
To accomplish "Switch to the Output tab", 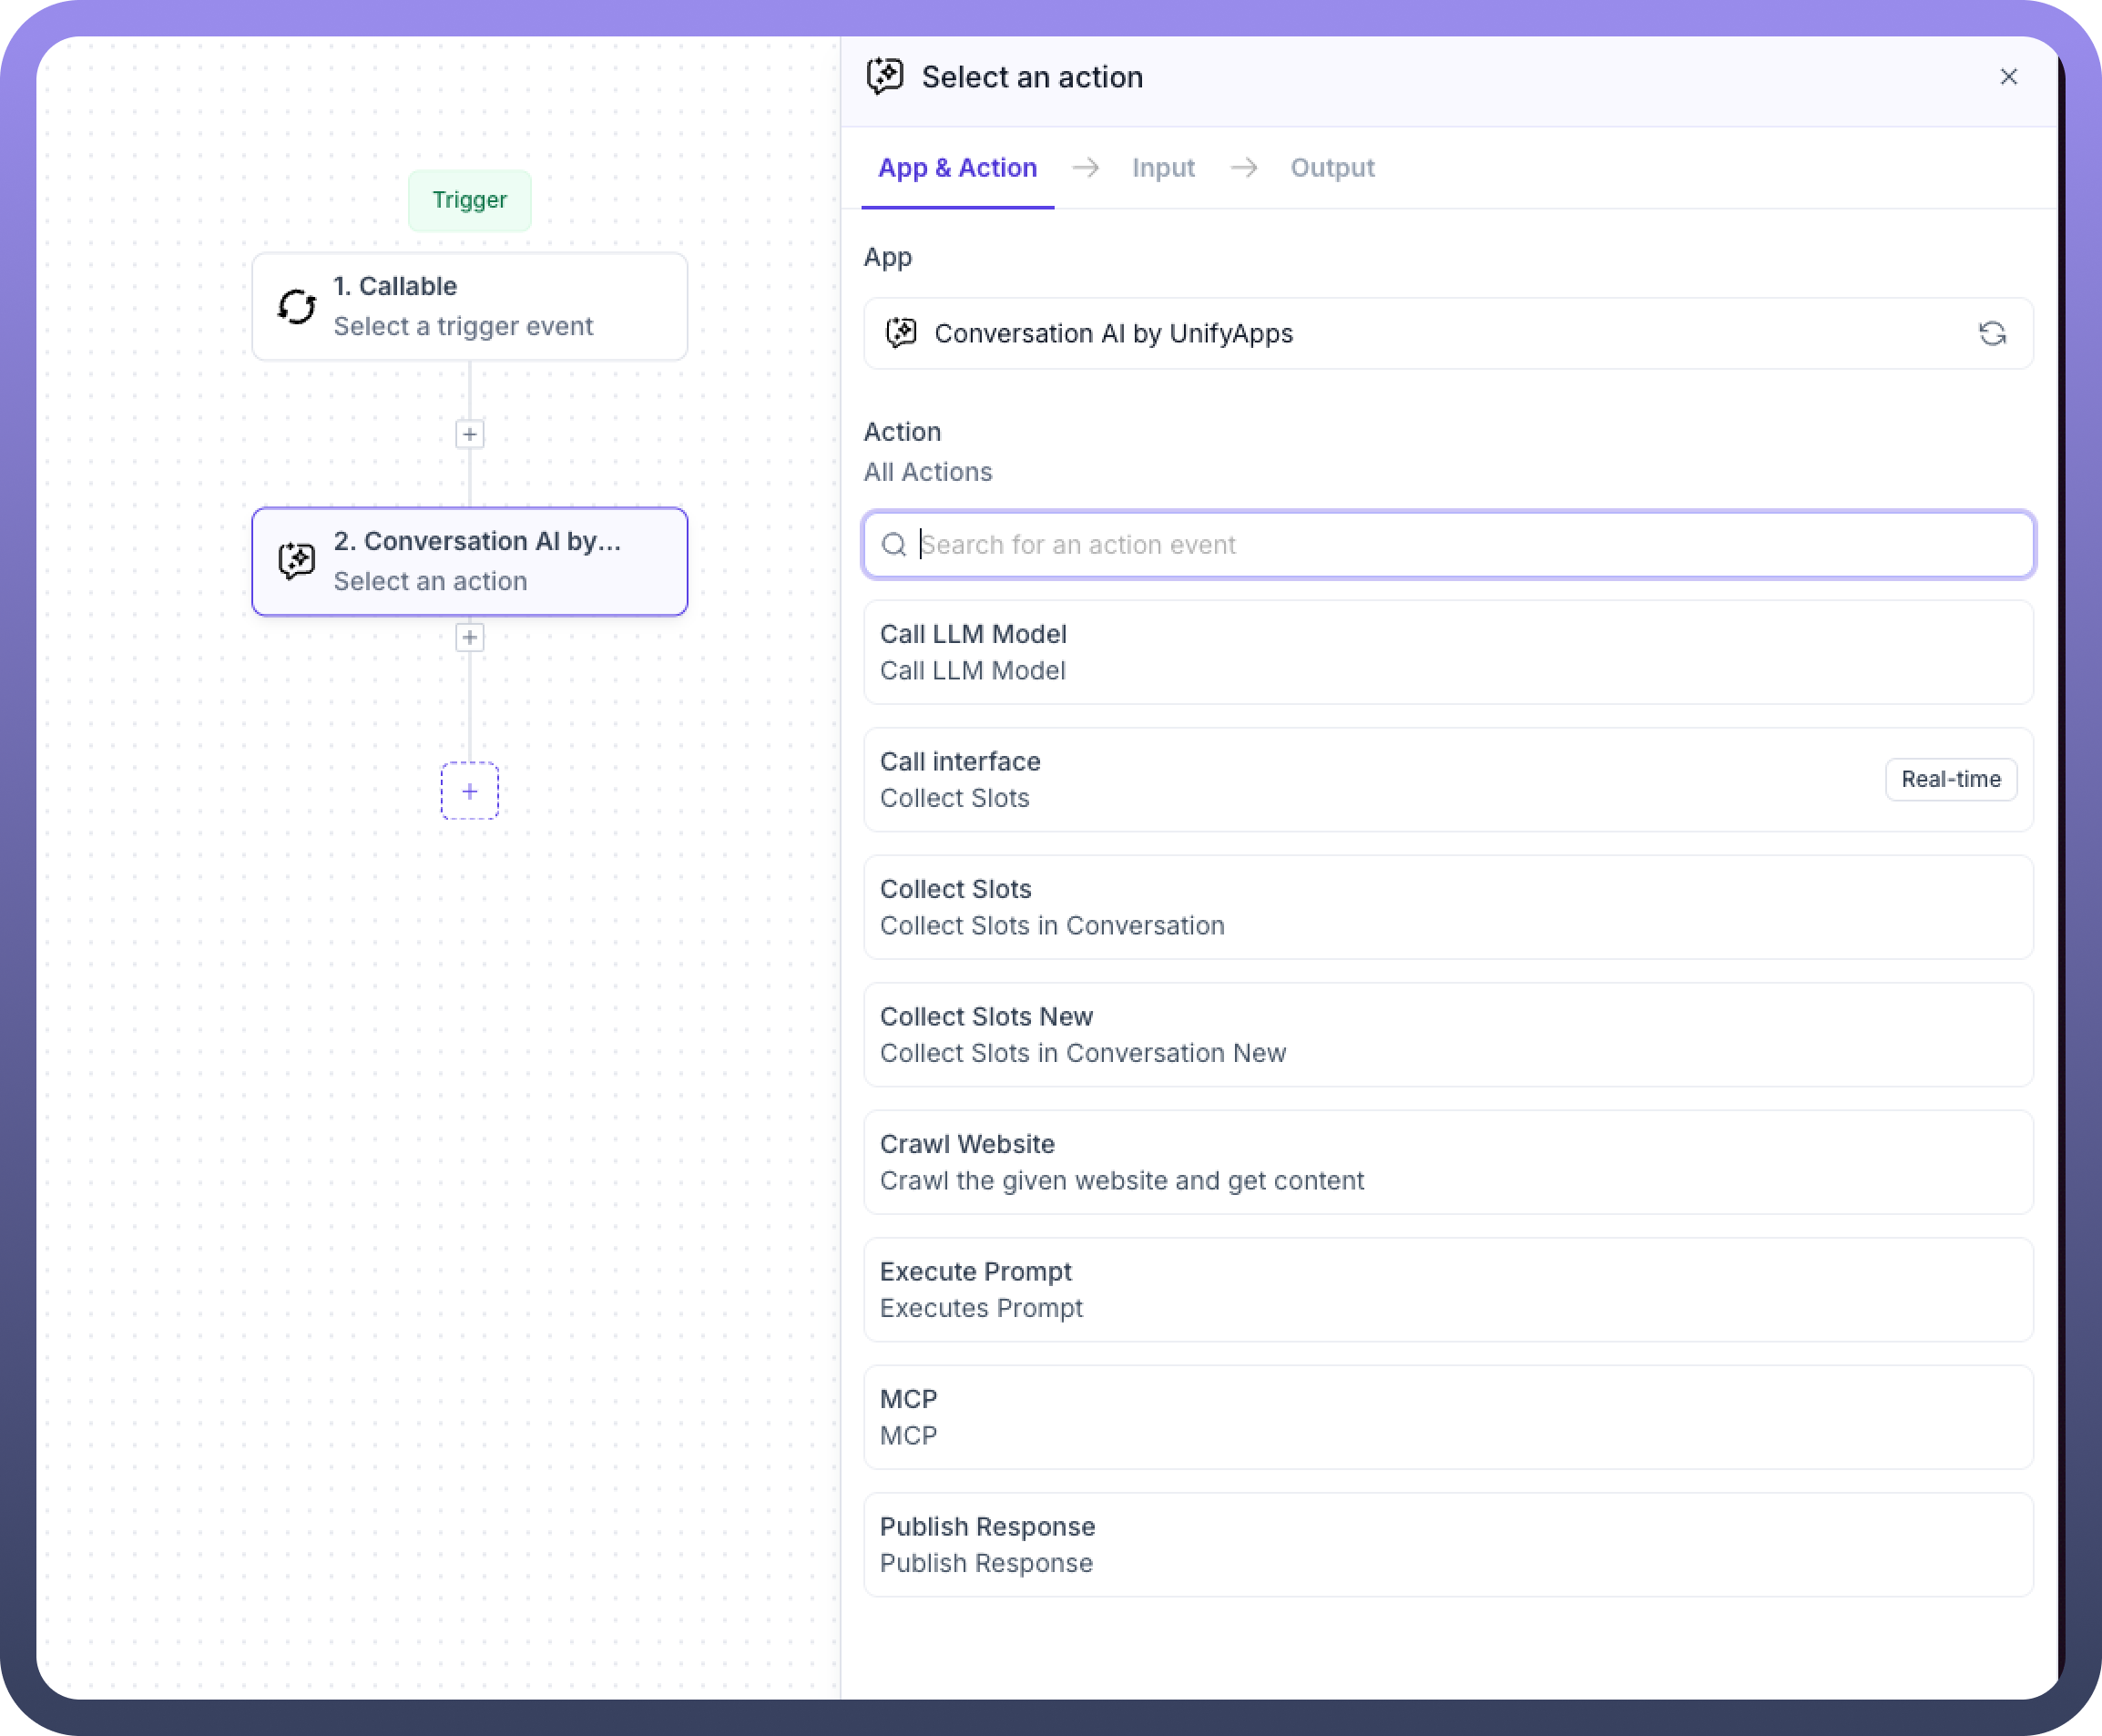I will pos(1331,168).
